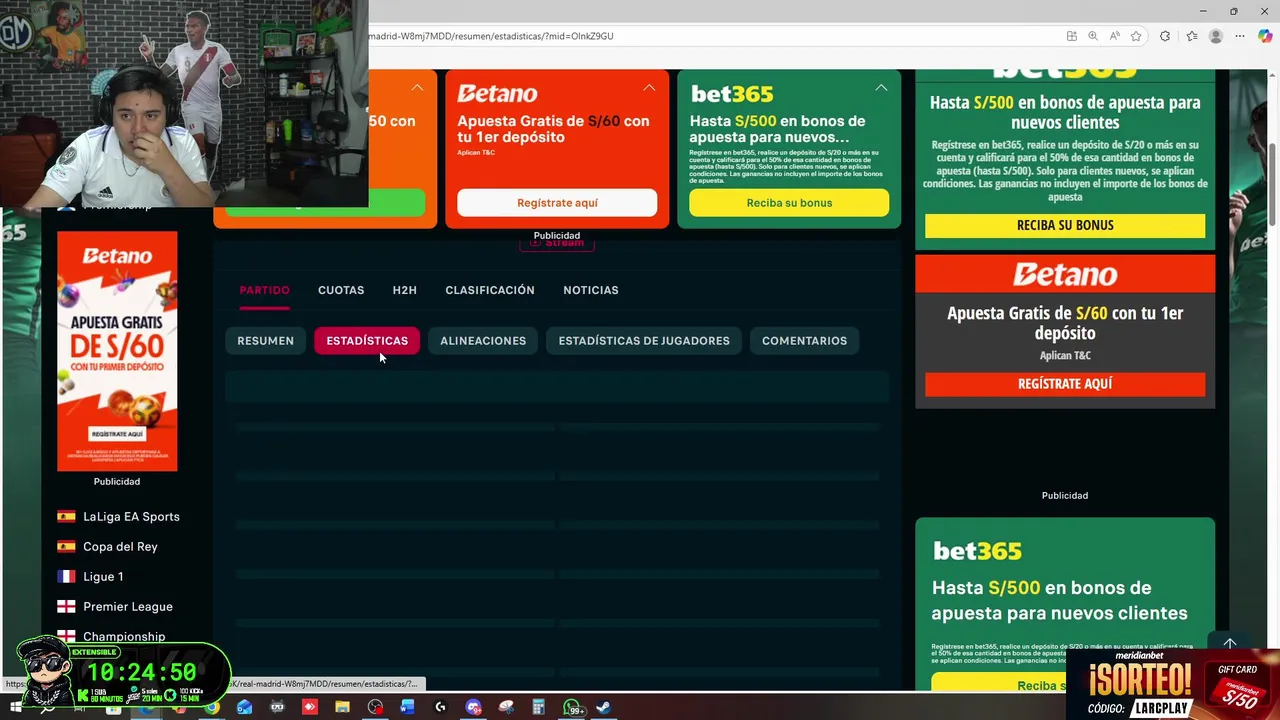Click the sidebar RECIBA SU BONUS button
1280x720 pixels.
coord(1065,225)
